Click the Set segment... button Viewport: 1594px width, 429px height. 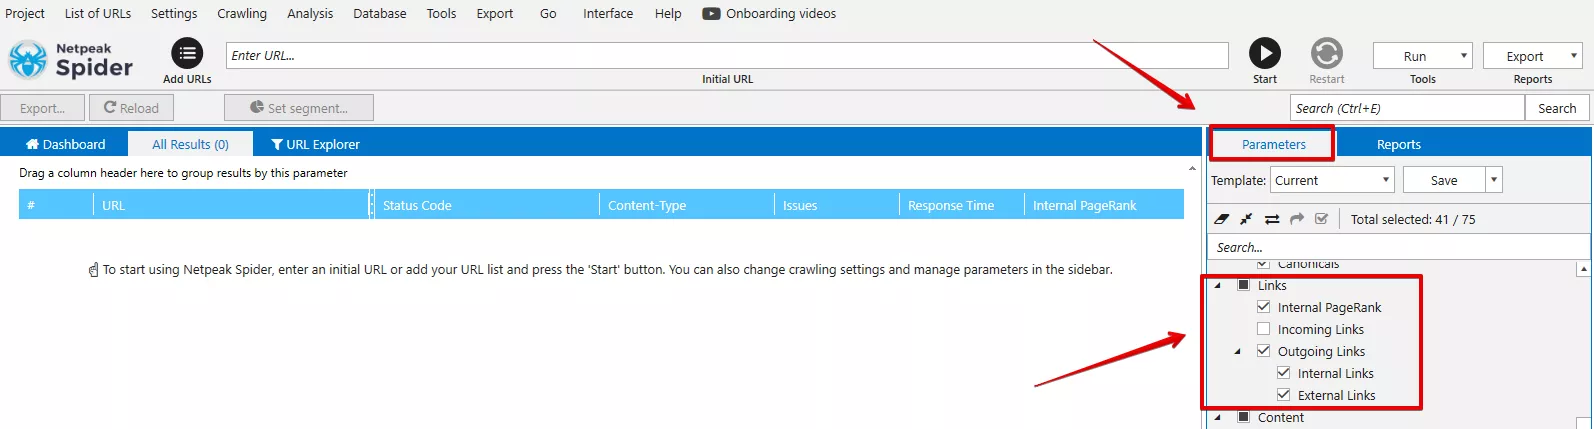(x=299, y=108)
